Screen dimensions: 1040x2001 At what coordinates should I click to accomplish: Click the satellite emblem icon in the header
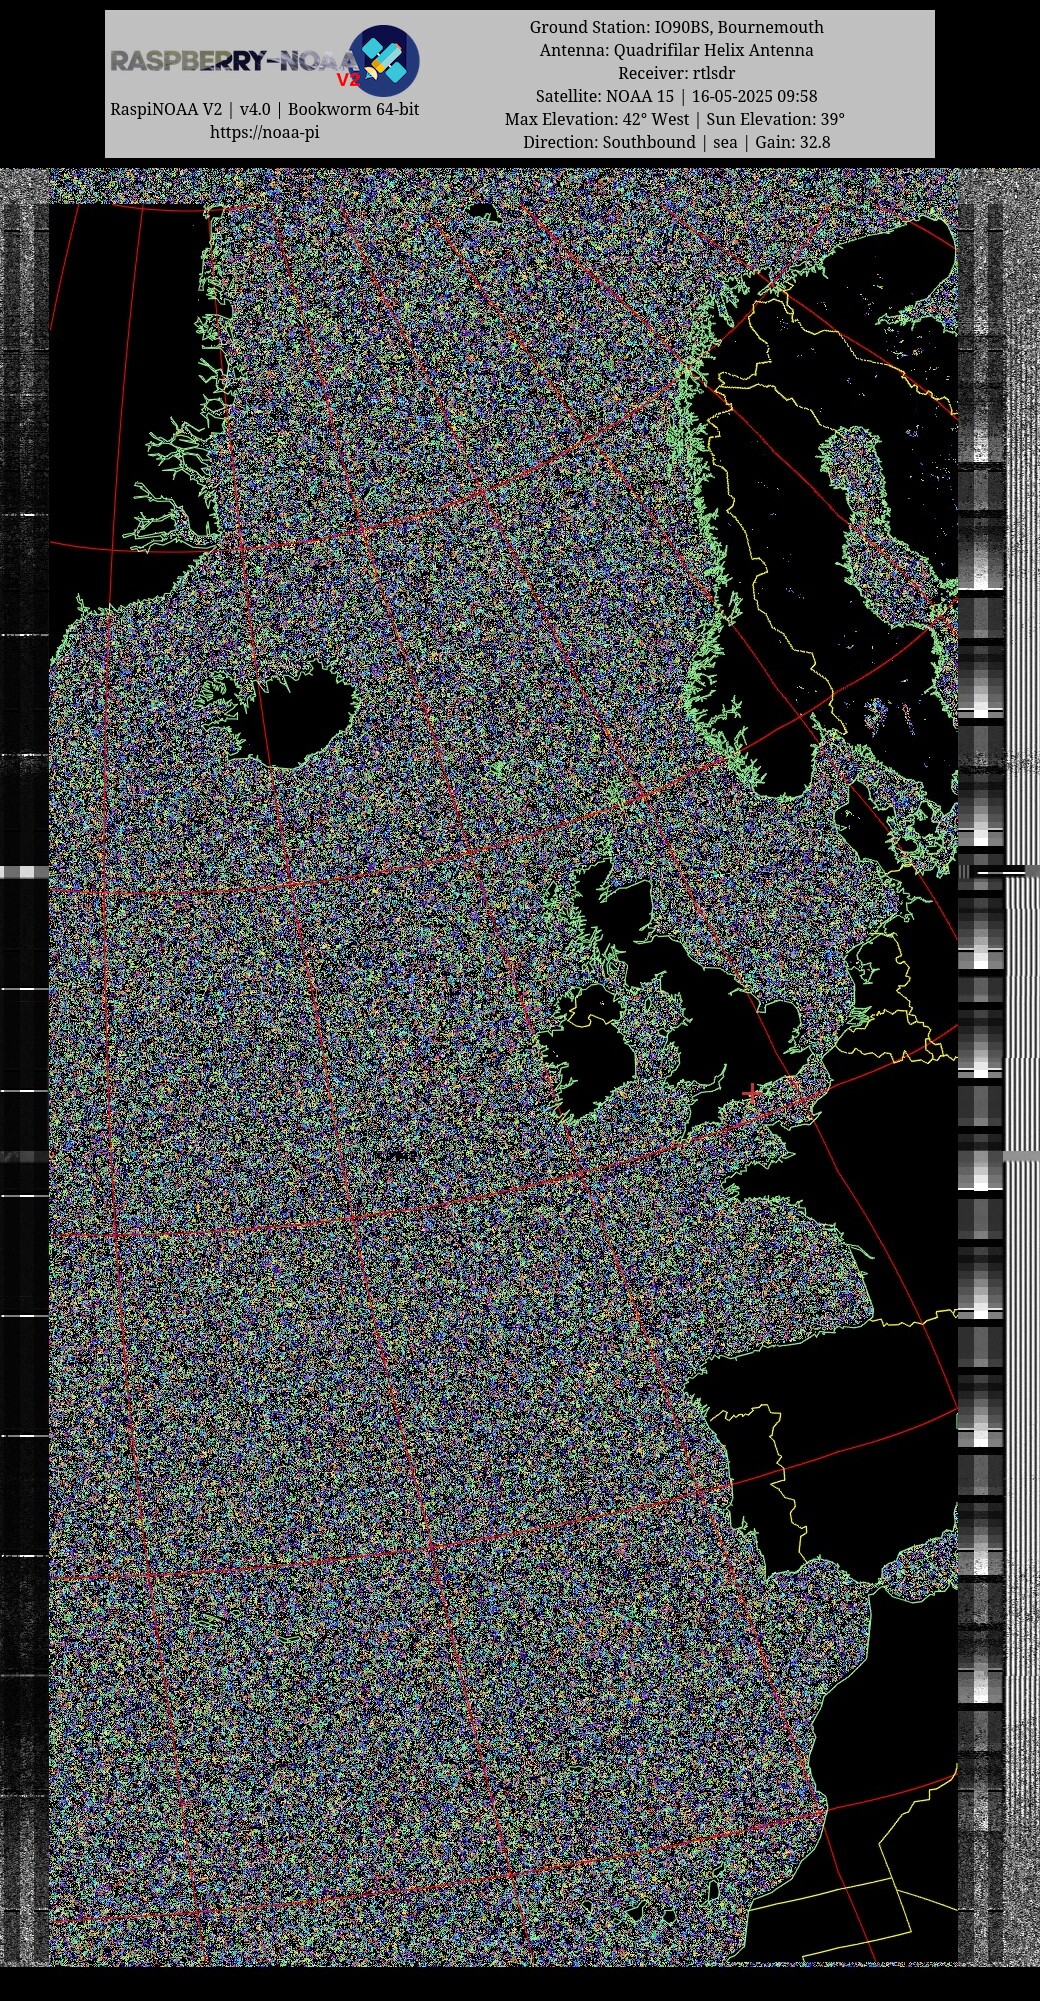coord(385,60)
